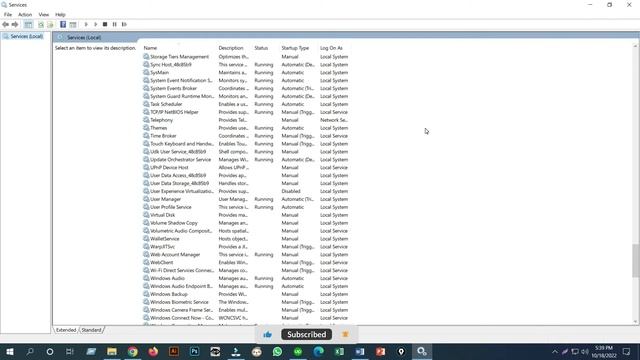The height and width of the screenshot is (360, 640).
Task: Click the Export List toolbar icon
Action: coord(50,24)
